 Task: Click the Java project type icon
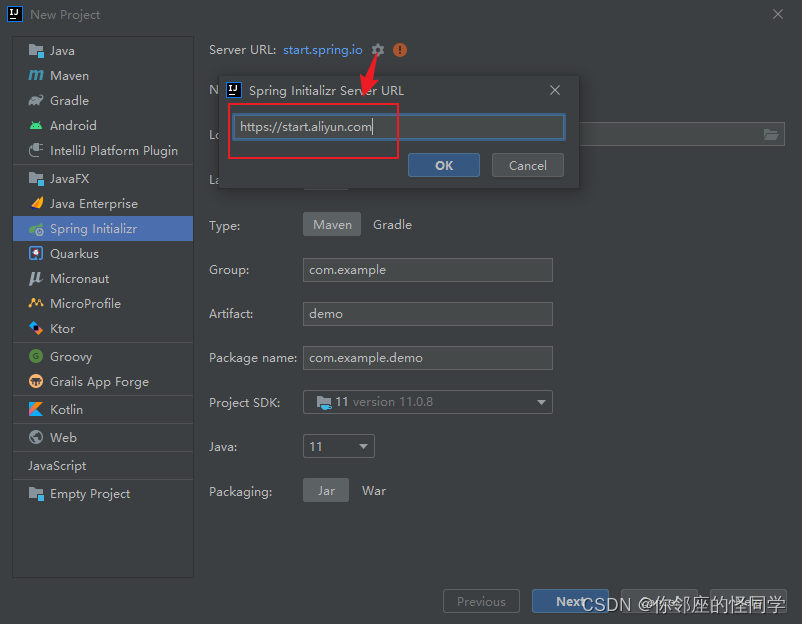tap(36, 51)
